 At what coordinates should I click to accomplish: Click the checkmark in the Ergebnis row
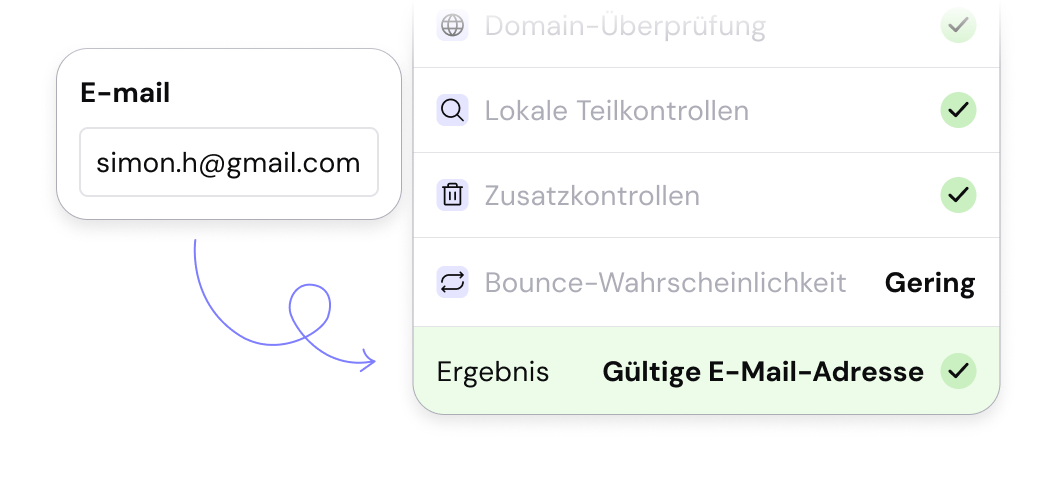[x=958, y=372]
